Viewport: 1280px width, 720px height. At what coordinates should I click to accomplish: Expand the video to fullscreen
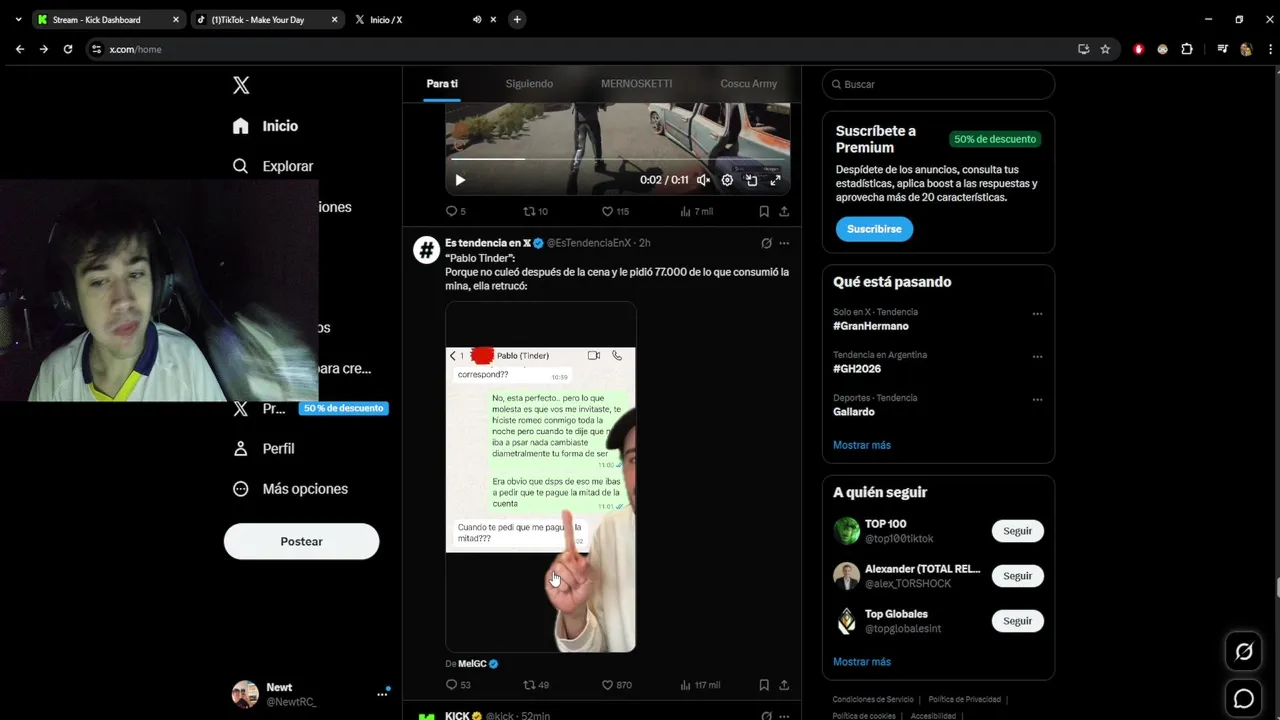click(x=775, y=180)
